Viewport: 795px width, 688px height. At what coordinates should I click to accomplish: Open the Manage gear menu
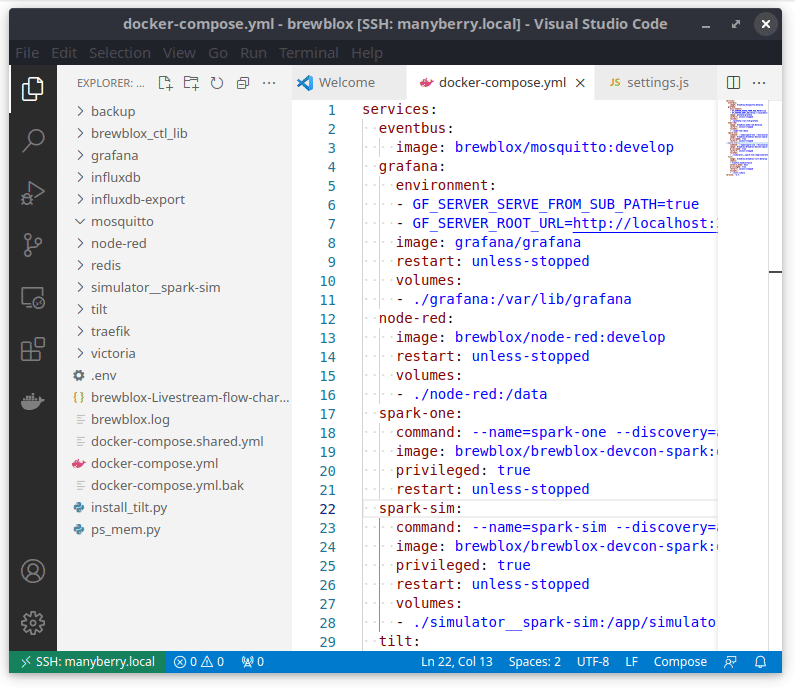[32, 623]
